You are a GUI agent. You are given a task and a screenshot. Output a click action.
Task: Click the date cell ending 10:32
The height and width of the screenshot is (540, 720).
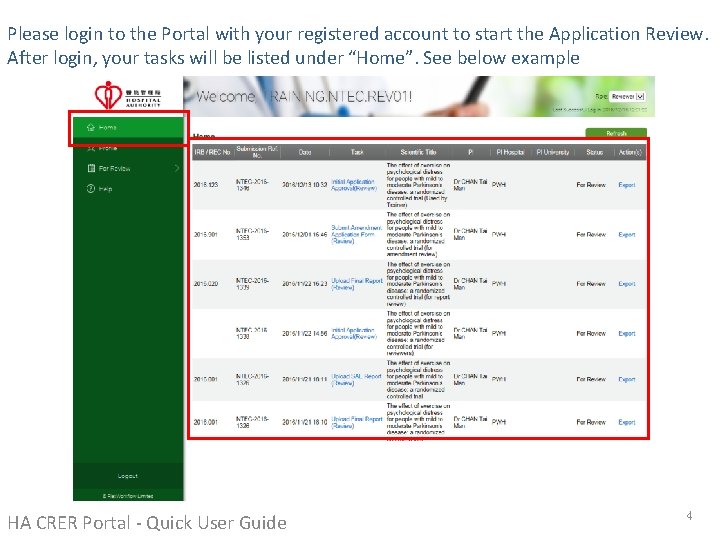pos(304,185)
